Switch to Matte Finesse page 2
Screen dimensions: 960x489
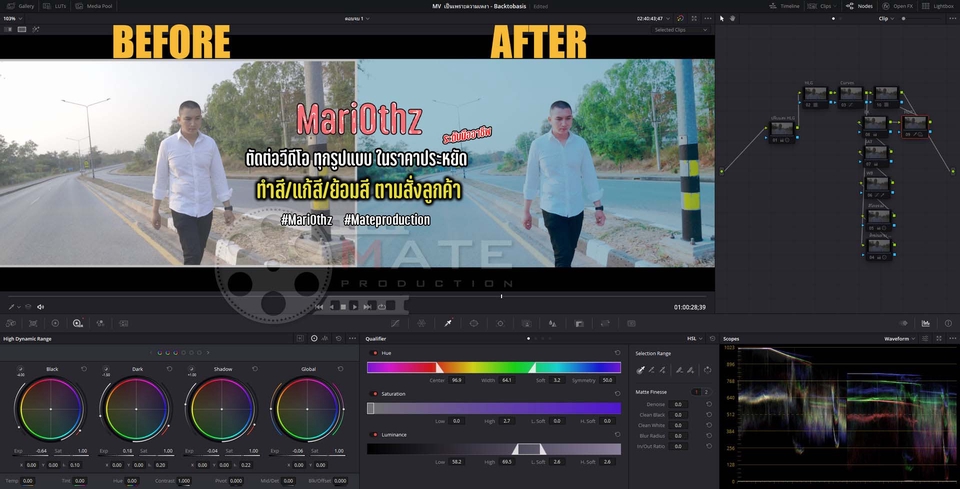tap(705, 392)
